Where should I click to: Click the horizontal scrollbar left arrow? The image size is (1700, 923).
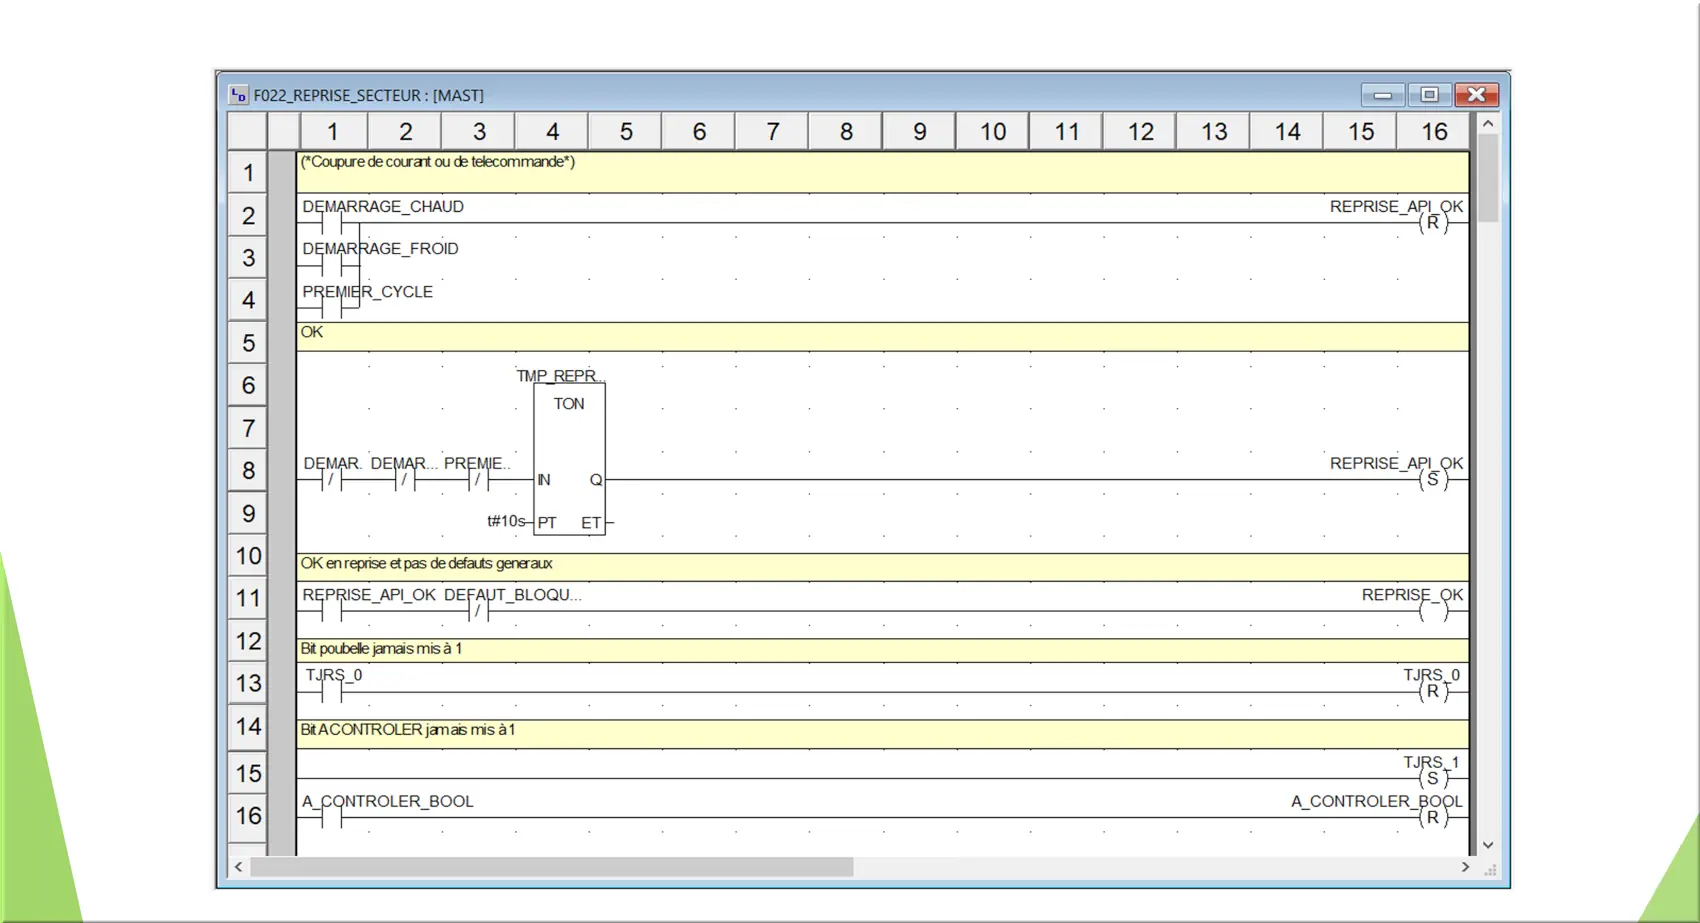pos(238,867)
